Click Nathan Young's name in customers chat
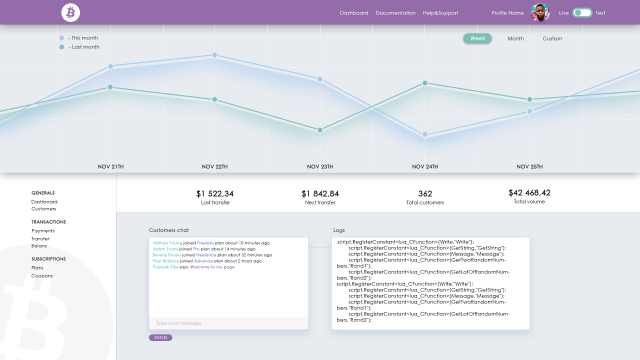This screenshot has width=640, height=360. click(167, 243)
